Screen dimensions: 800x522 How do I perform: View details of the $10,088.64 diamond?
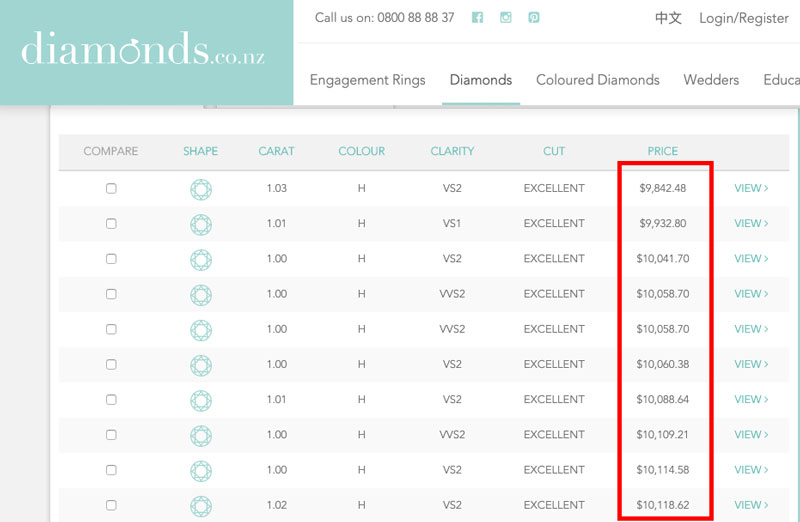click(751, 399)
